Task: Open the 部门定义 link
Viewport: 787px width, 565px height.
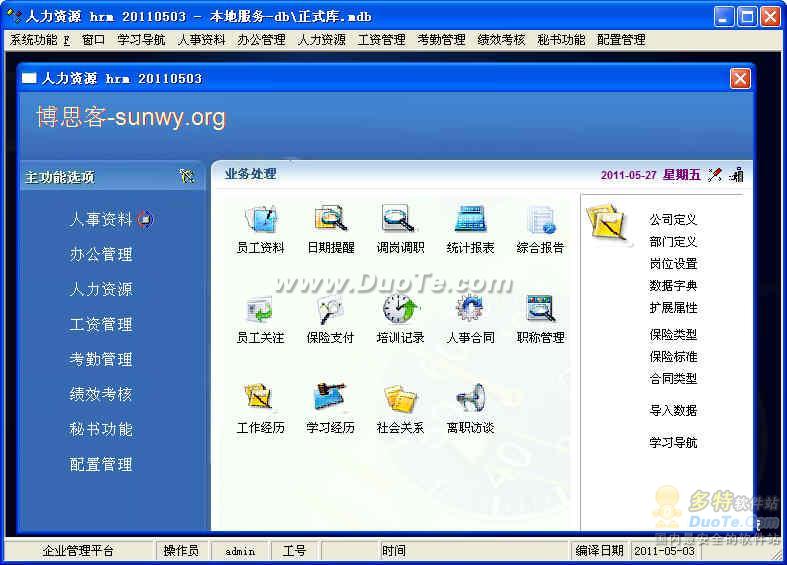Action: point(673,242)
